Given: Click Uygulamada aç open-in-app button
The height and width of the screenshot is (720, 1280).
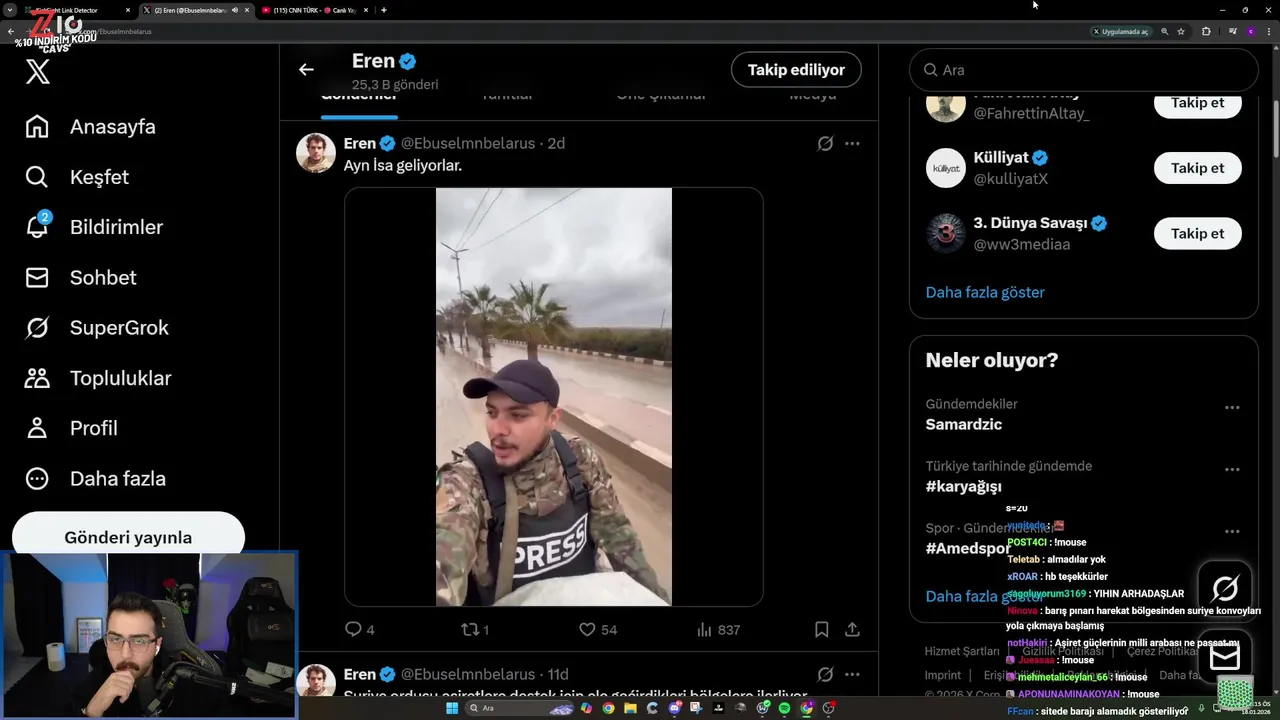Looking at the screenshot, I should (x=1120, y=31).
